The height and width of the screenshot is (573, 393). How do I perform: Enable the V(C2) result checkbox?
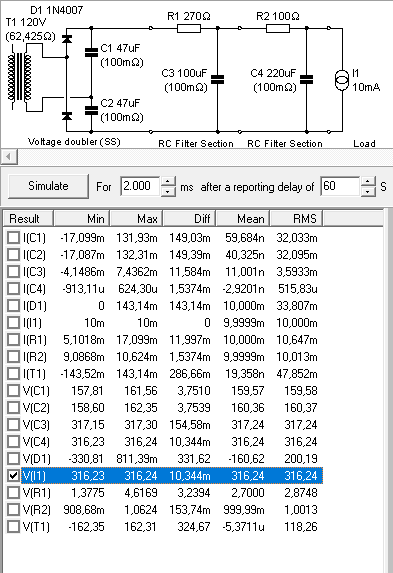[14, 408]
